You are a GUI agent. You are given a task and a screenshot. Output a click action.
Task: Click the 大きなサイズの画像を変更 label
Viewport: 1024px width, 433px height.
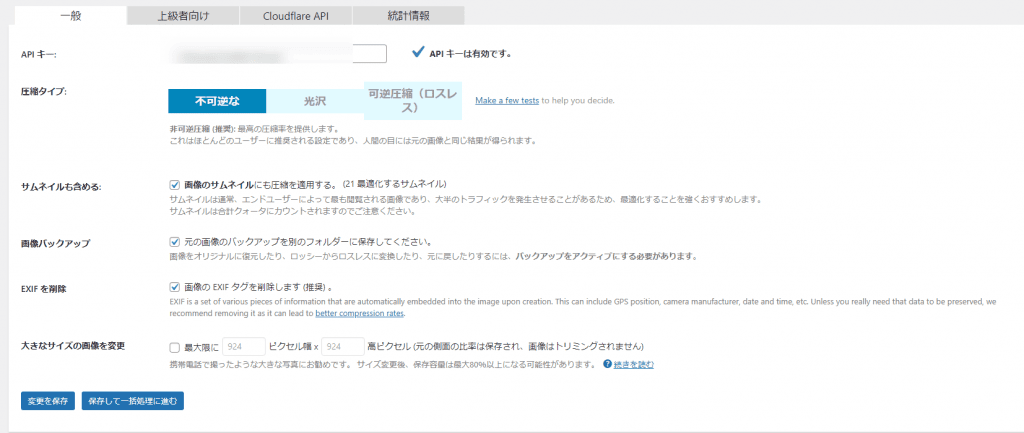click(x=72, y=345)
